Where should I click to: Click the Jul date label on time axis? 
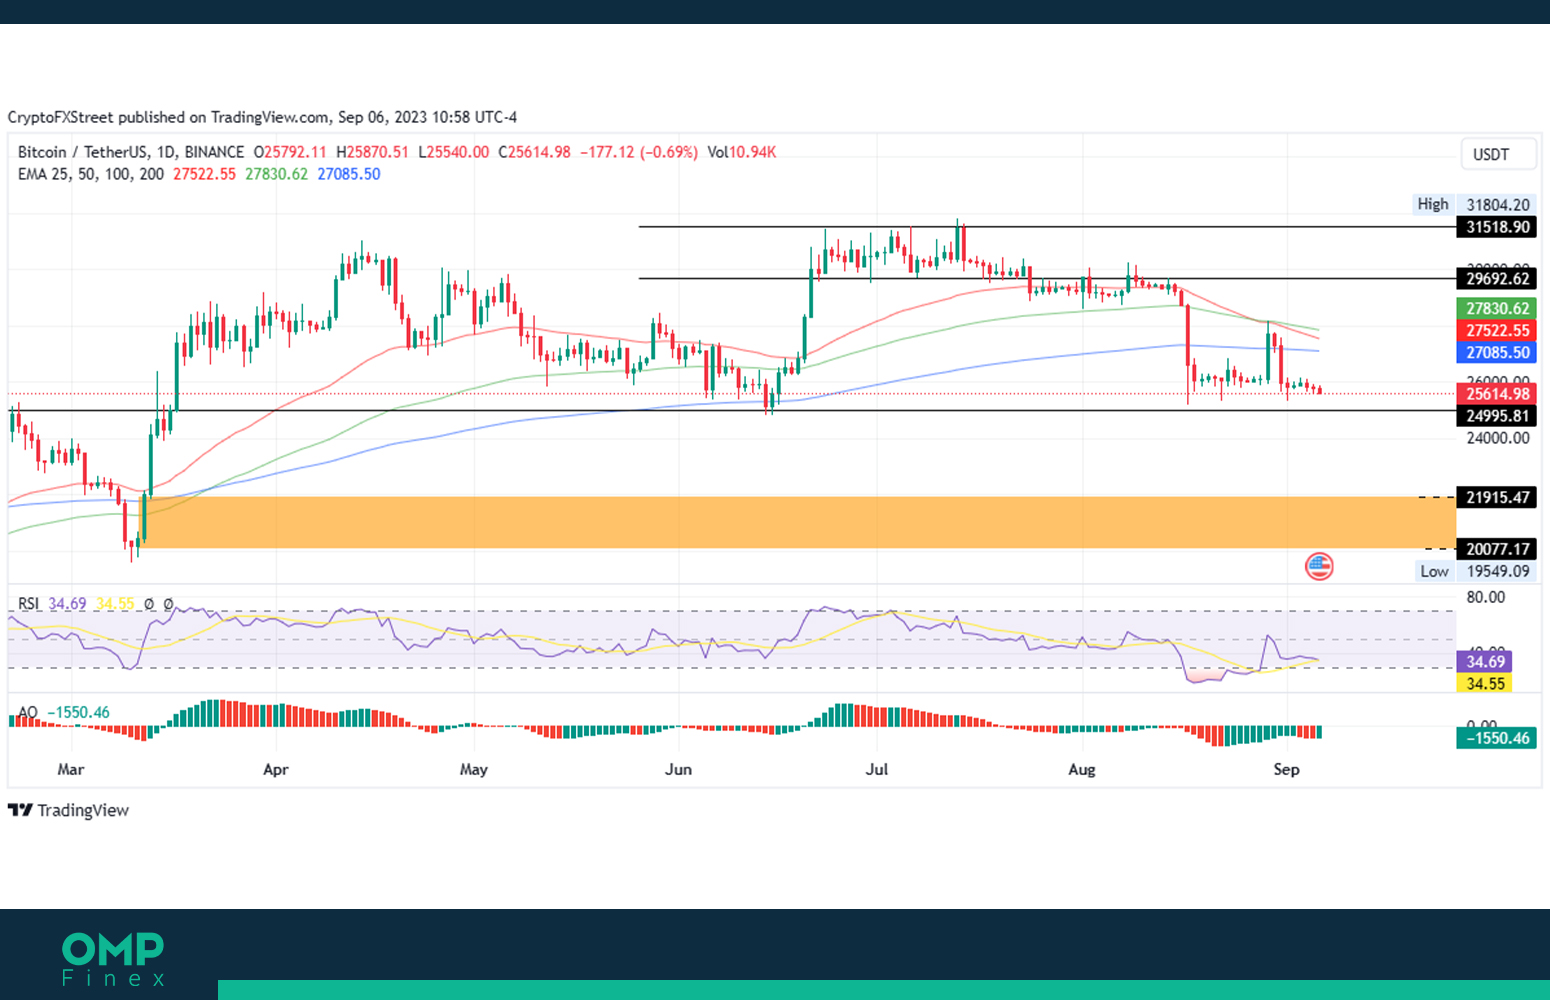click(877, 769)
